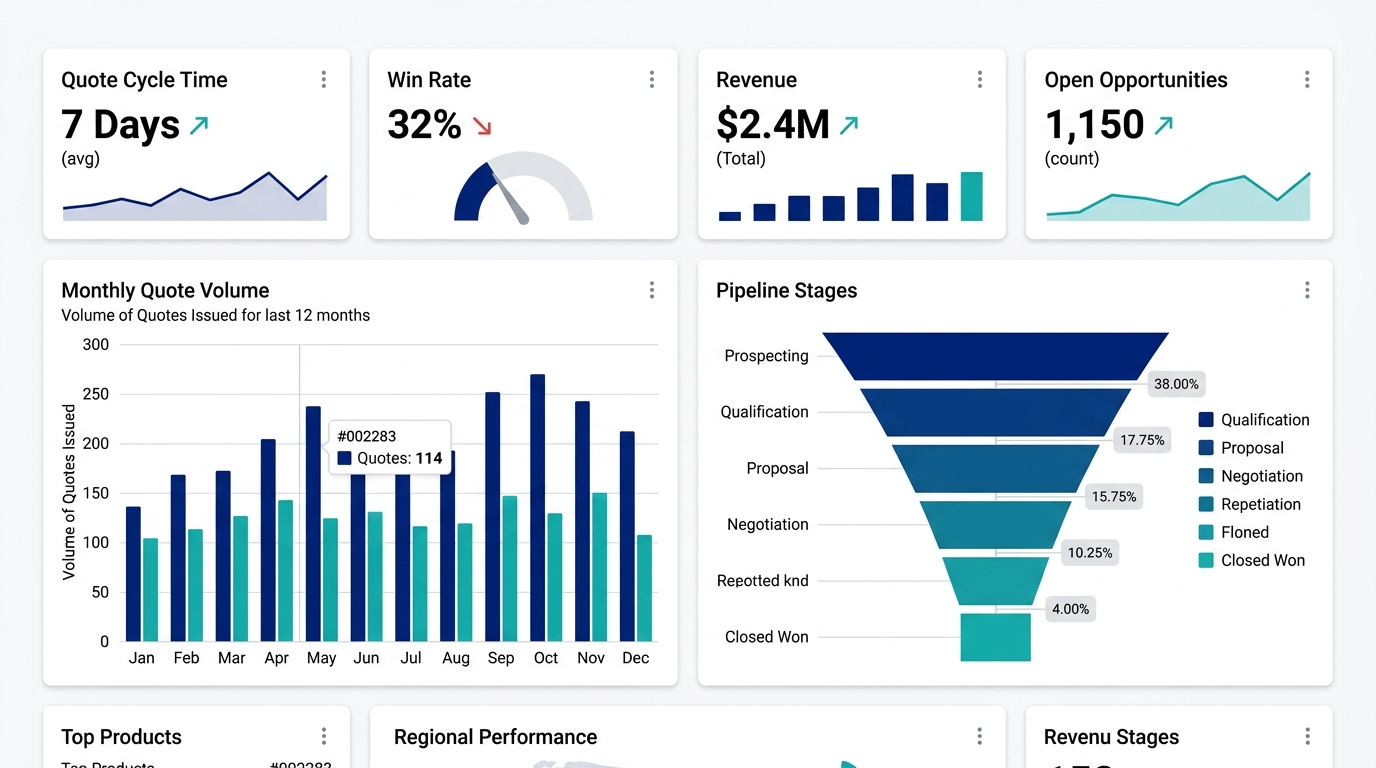1376x768 pixels.
Task: Open the Quote Cycle Time options menu
Action: [x=323, y=79]
